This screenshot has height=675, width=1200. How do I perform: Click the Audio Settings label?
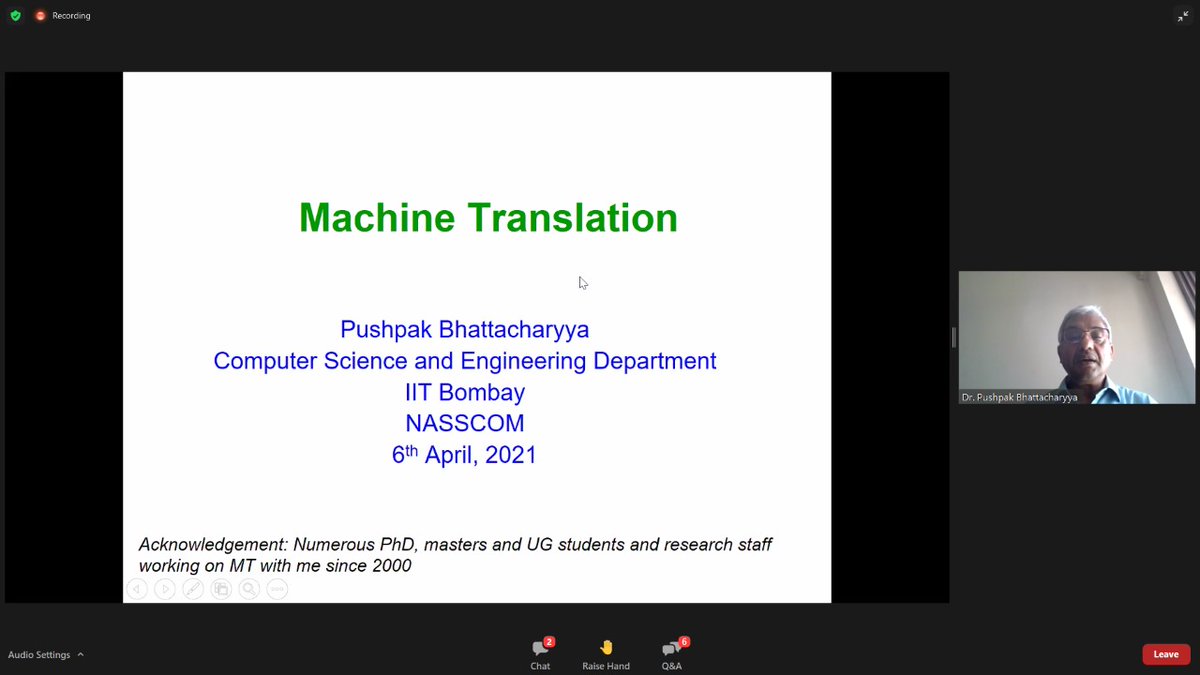click(39, 655)
